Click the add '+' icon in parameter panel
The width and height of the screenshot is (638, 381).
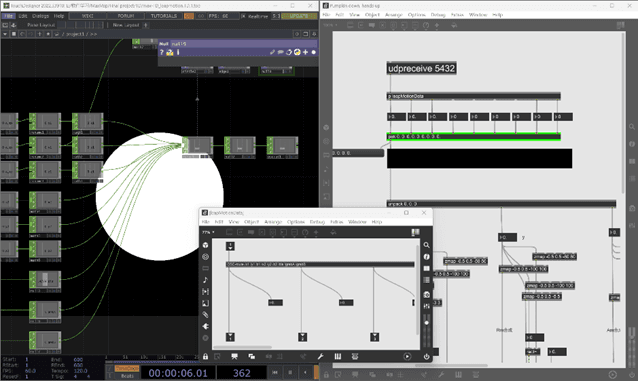tap(305, 52)
